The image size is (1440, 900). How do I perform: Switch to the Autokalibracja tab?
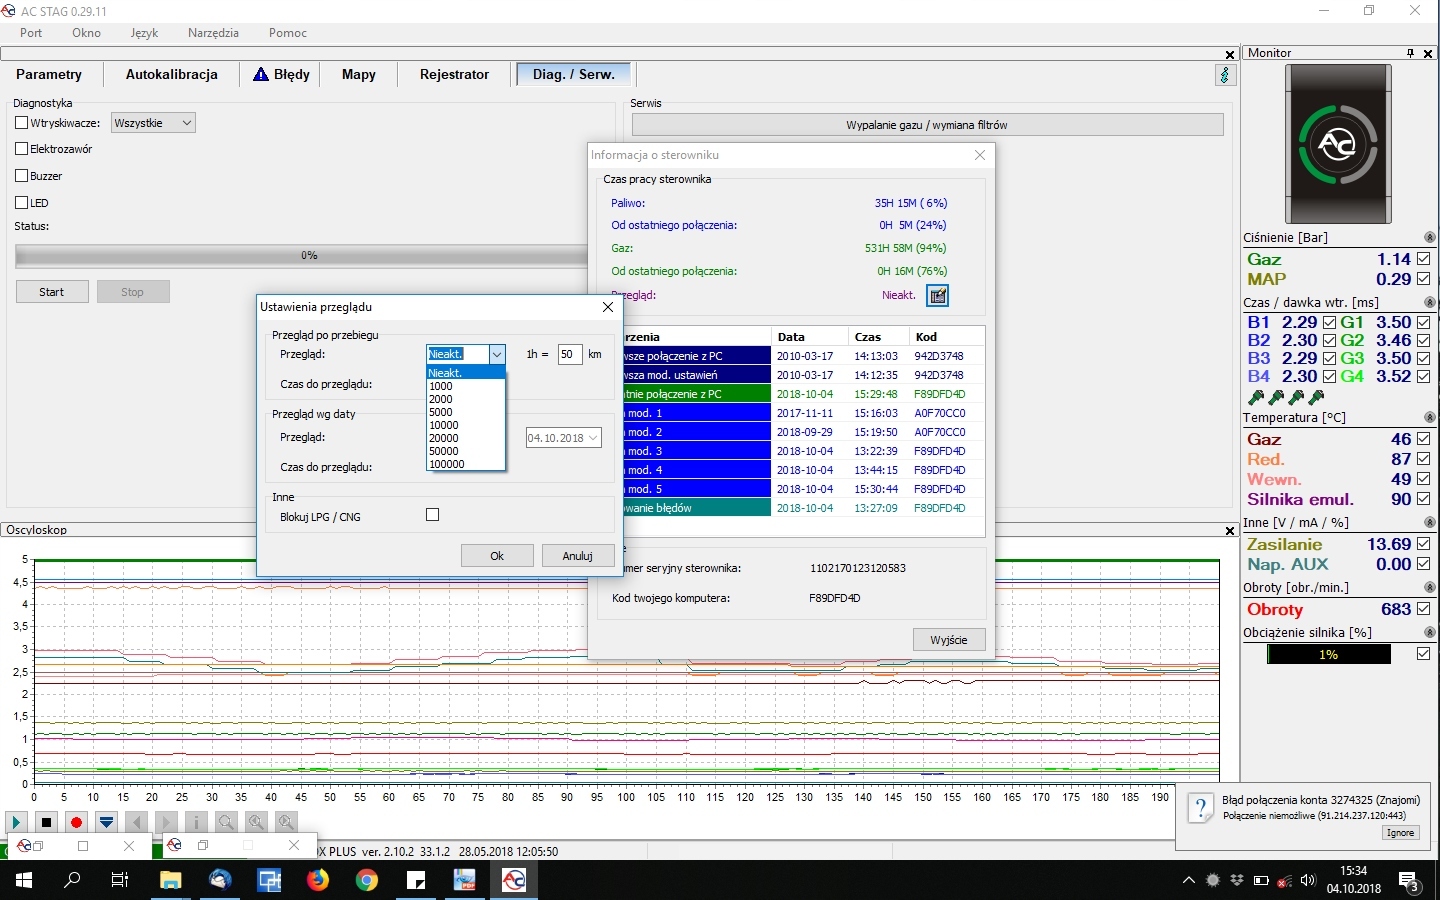click(171, 75)
